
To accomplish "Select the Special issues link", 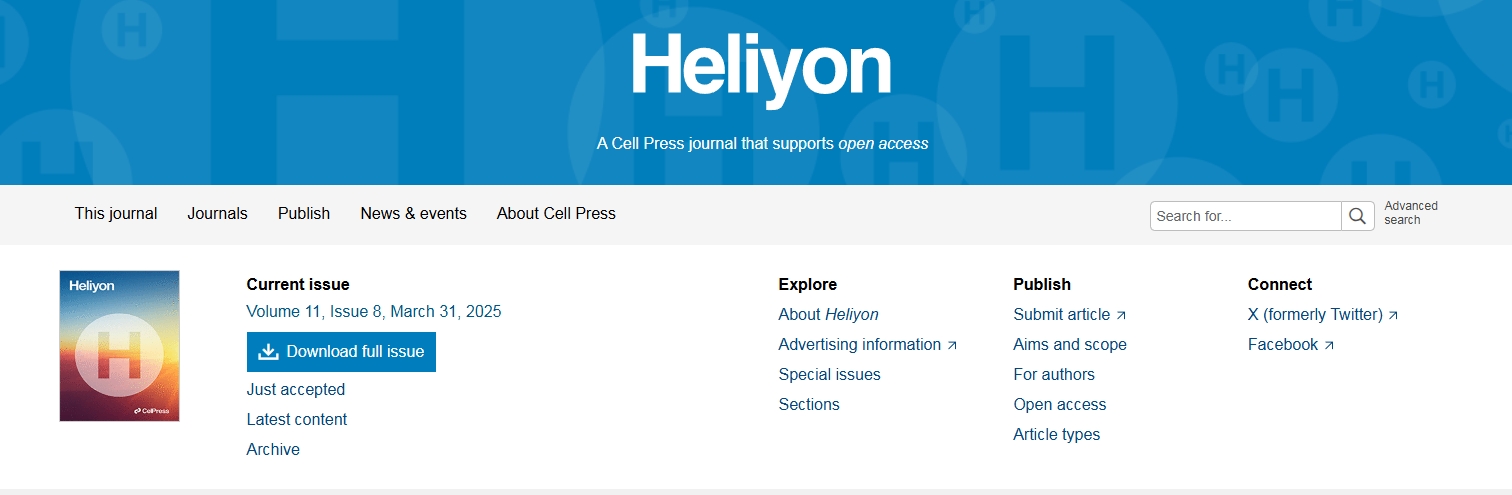I will click(x=830, y=375).
